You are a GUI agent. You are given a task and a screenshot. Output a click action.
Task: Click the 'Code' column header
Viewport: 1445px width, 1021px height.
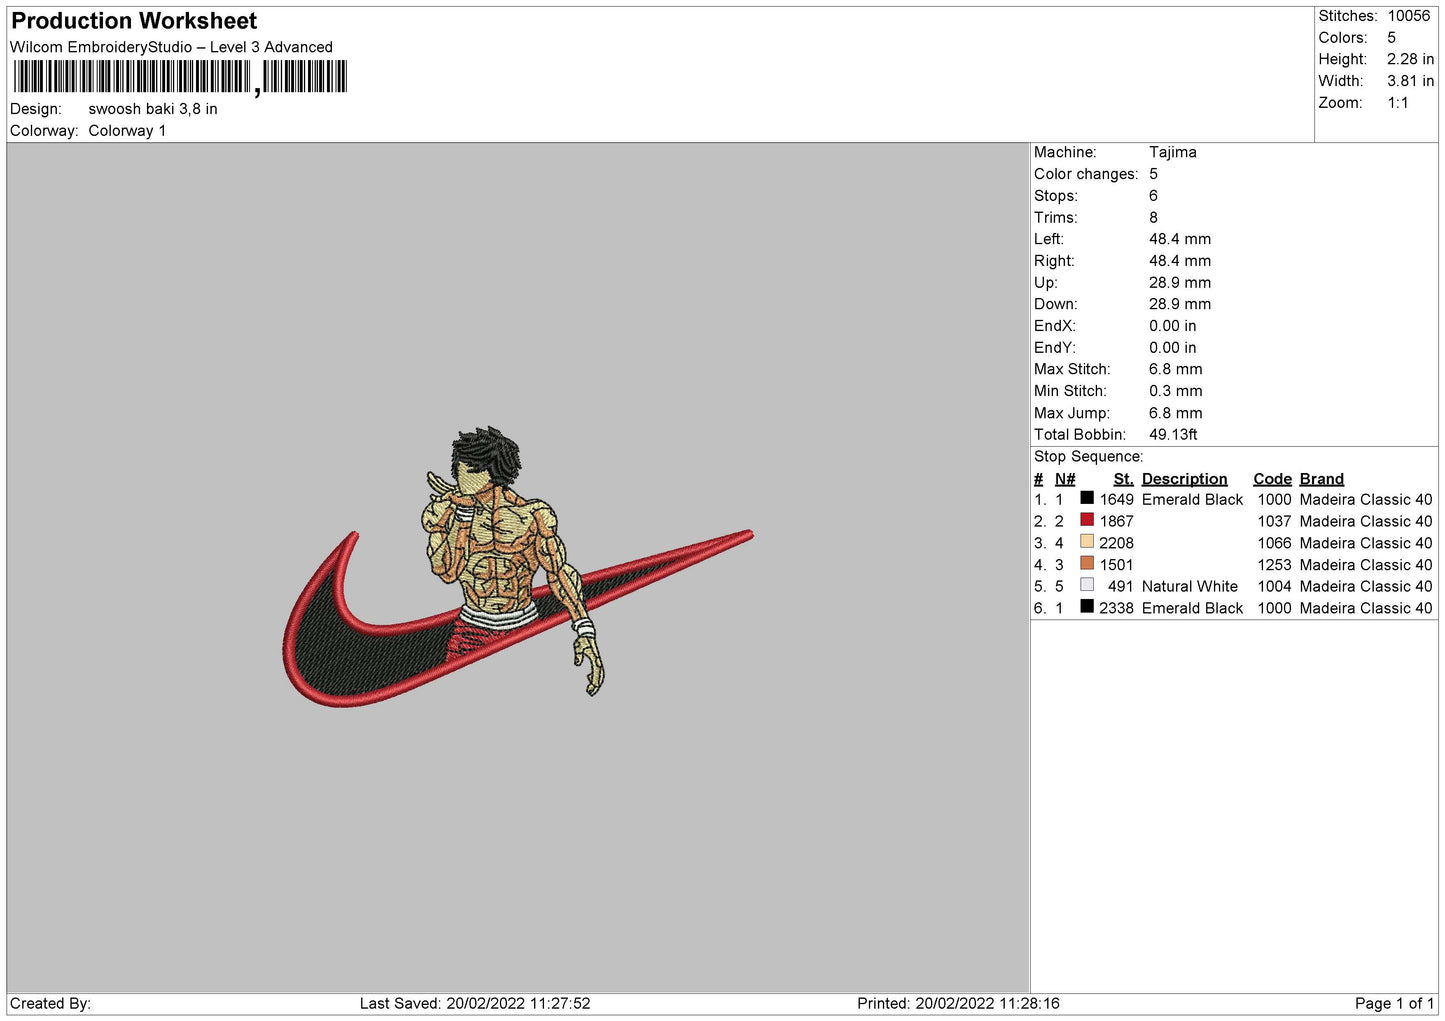coord(1272,479)
